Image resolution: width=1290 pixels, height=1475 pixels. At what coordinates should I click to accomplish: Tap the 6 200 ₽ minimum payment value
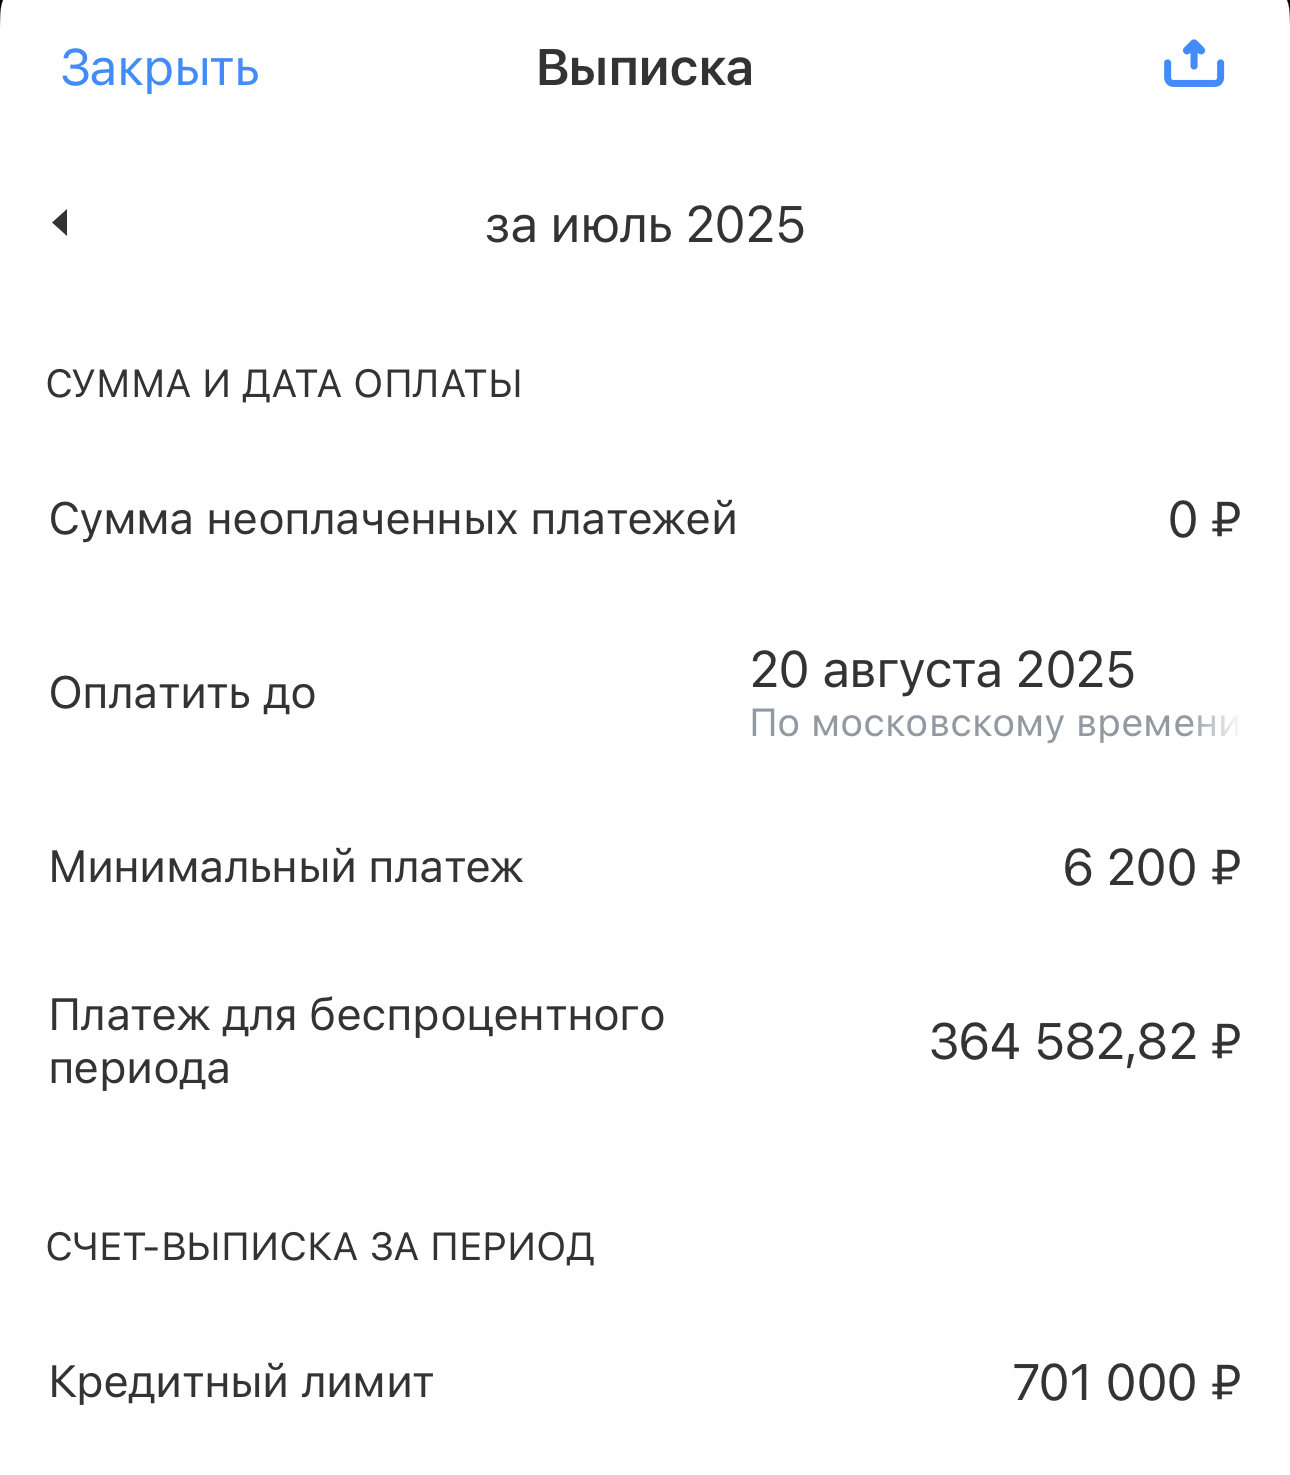point(1151,867)
